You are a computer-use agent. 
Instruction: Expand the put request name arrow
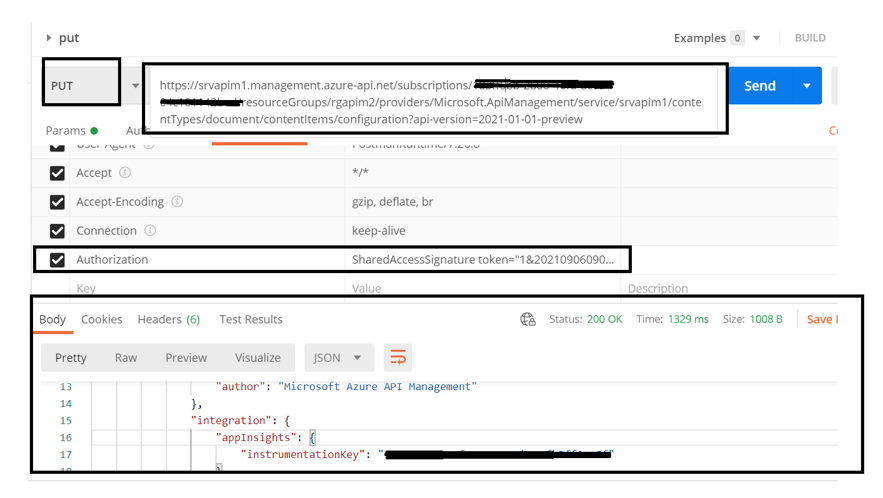pos(49,38)
